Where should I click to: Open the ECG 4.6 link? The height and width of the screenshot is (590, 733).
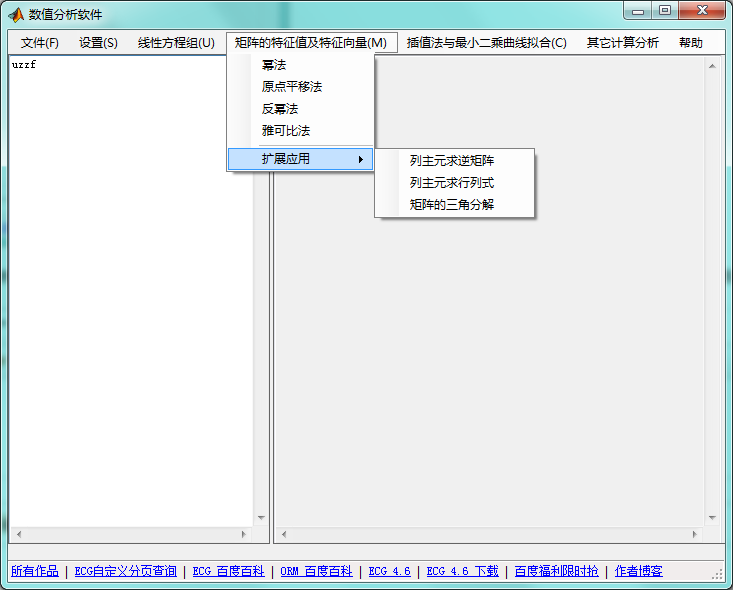(390, 571)
